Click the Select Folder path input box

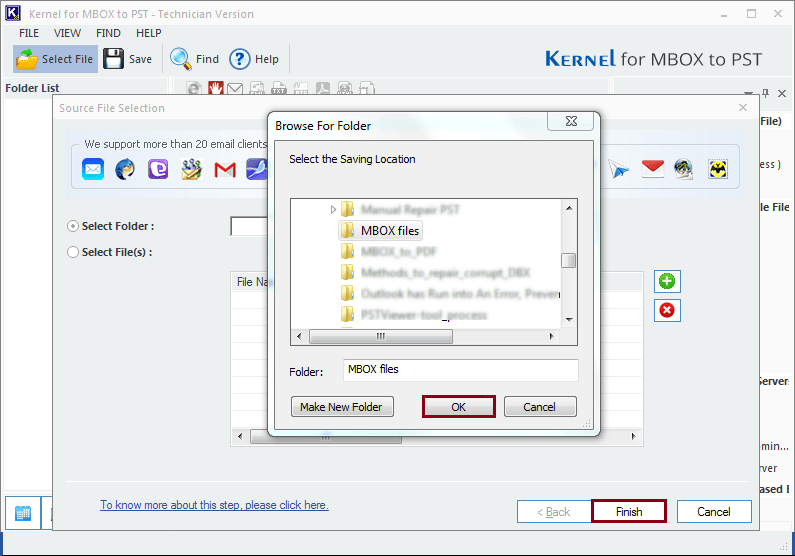tap(249, 226)
